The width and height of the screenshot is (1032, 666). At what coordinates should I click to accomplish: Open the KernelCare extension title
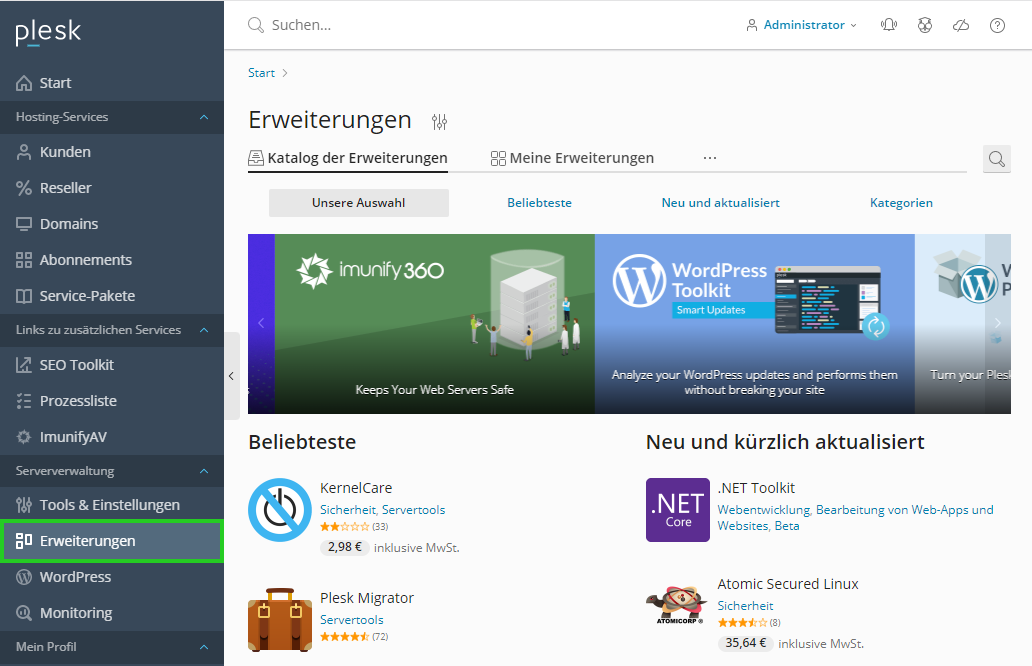pos(356,488)
